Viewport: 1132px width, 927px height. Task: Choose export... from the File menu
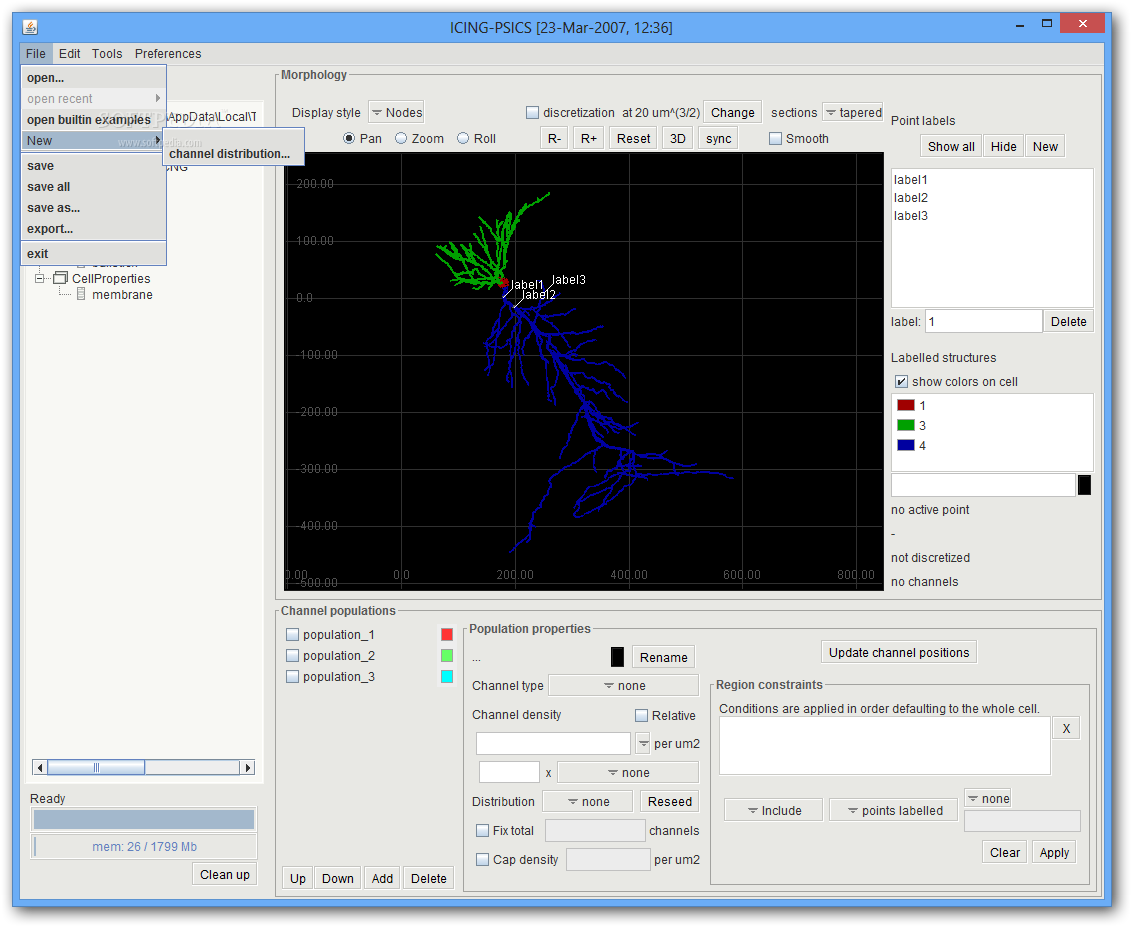pos(94,229)
